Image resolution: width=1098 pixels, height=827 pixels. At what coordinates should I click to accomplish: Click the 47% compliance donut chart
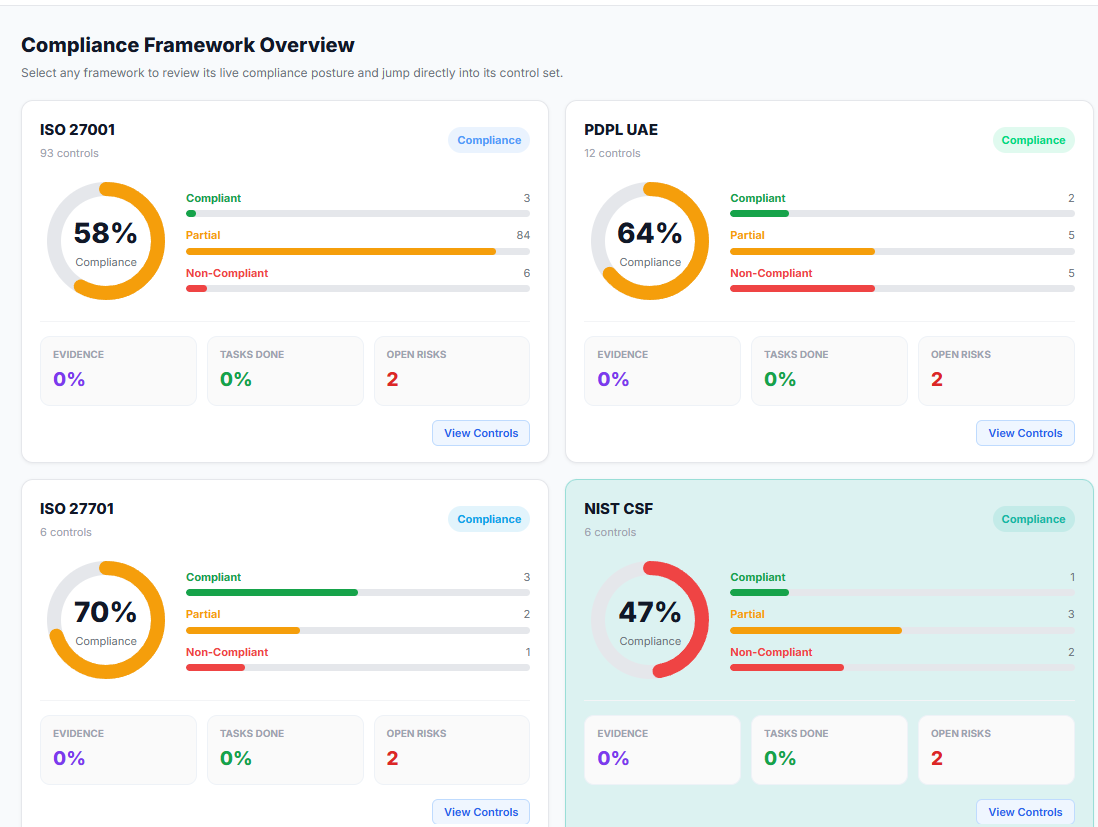650,620
